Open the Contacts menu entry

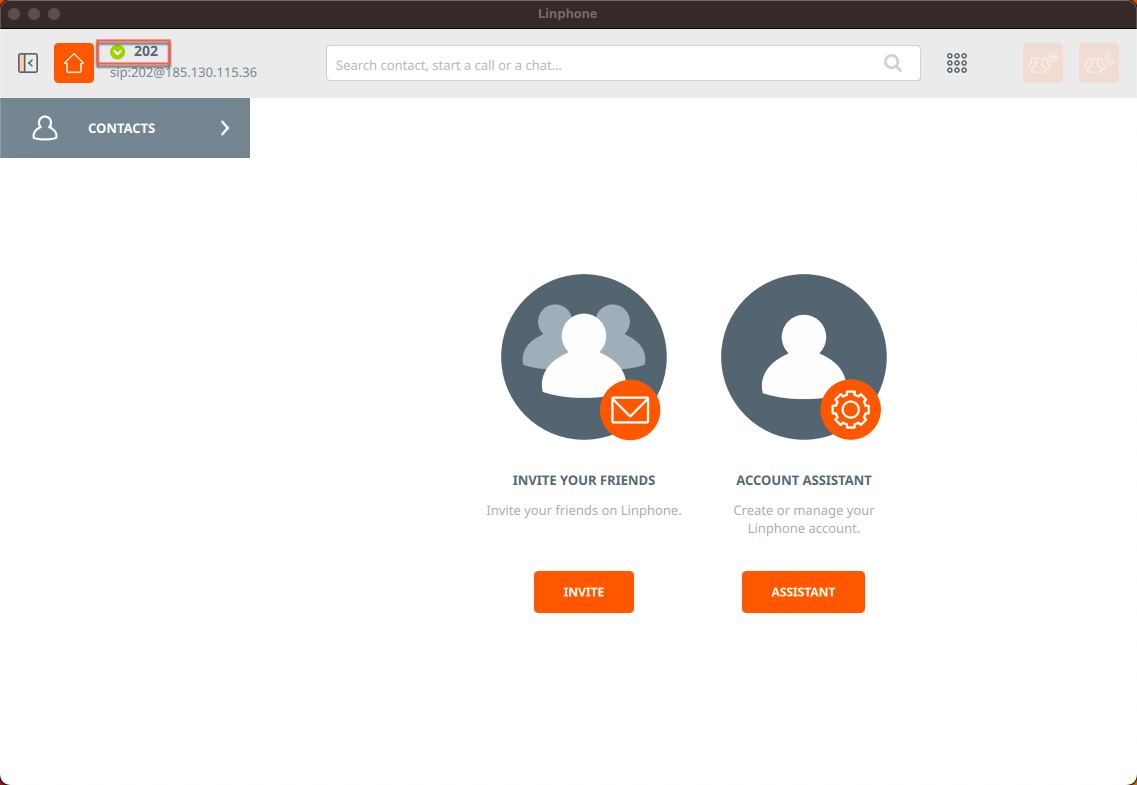[122, 128]
